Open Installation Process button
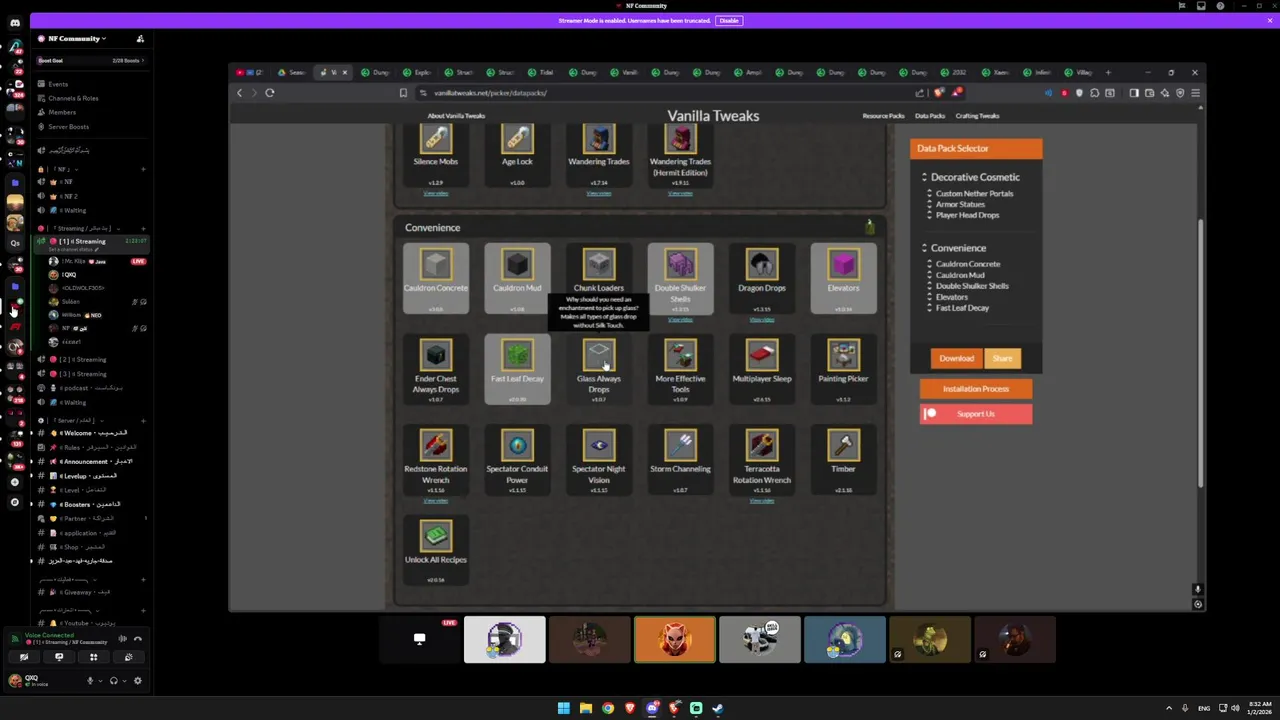The width and height of the screenshot is (1280, 720). tap(976, 389)
